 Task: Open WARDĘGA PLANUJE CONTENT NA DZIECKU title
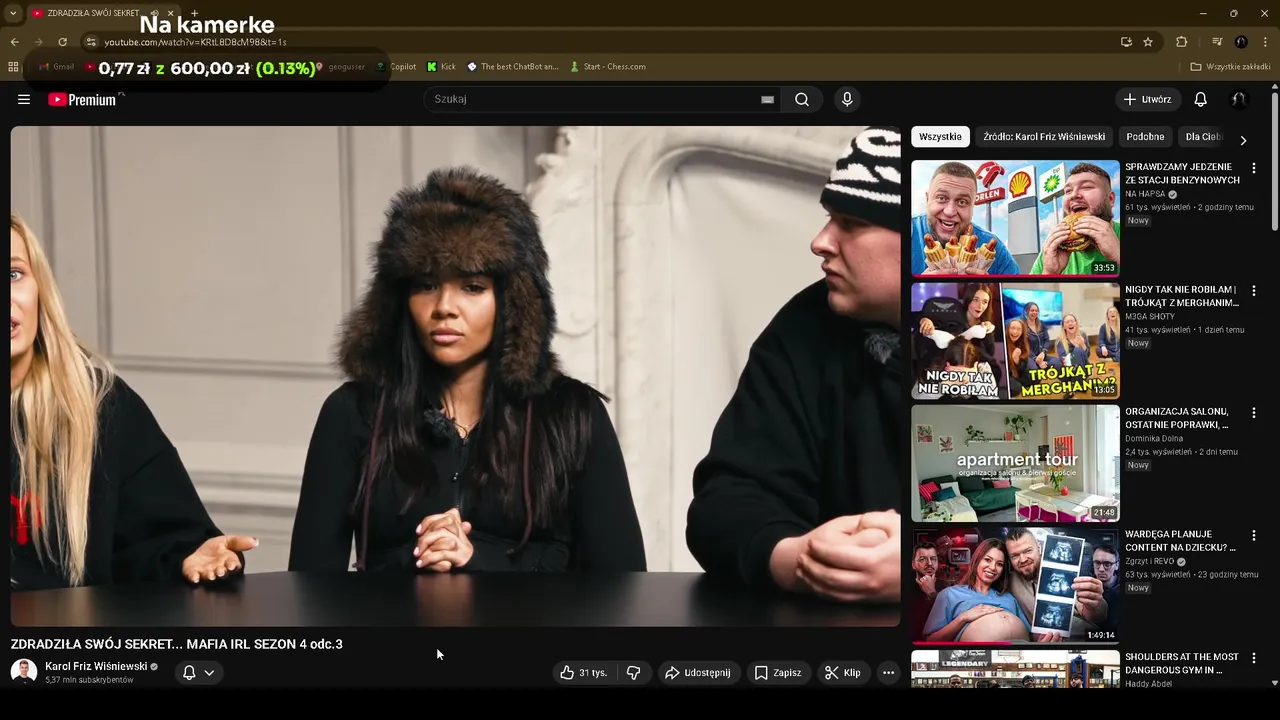(x=1181, y=541)
